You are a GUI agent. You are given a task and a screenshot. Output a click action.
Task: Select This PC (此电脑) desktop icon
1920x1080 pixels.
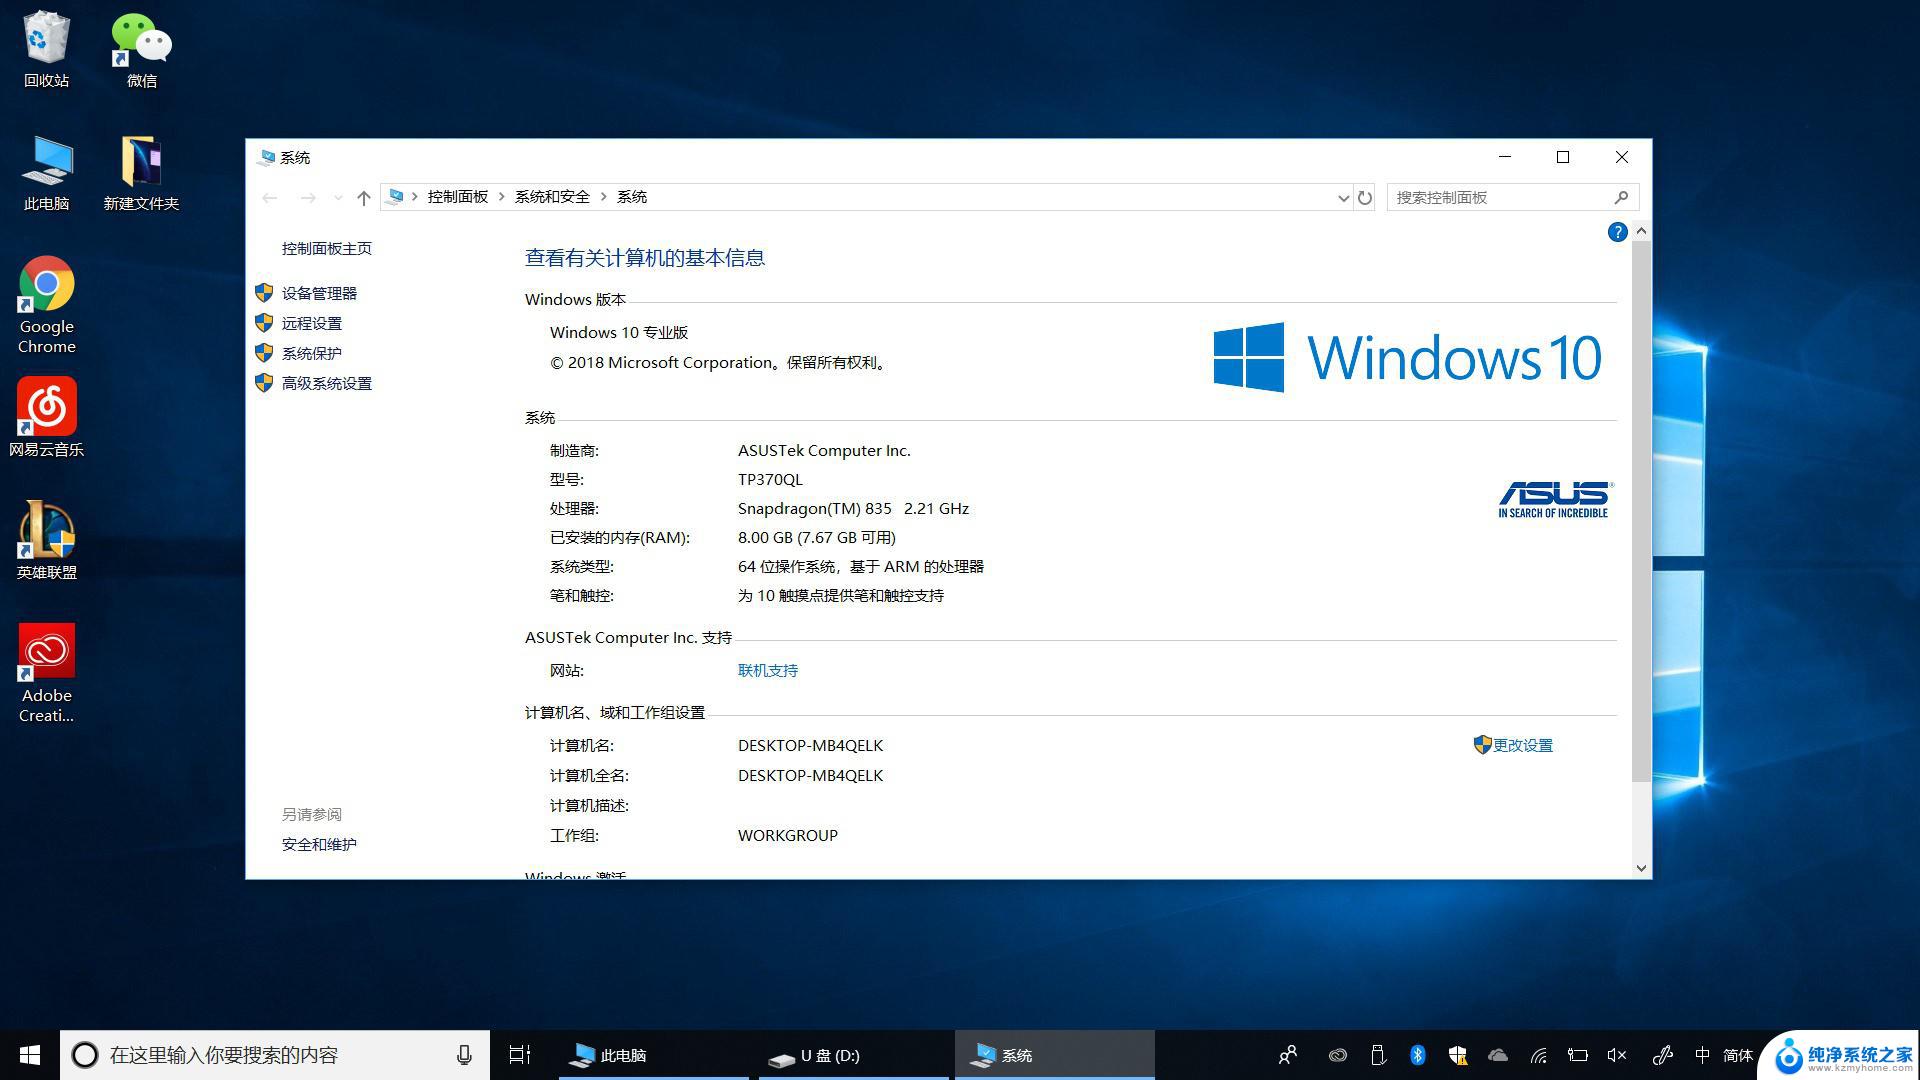(46, 172)
